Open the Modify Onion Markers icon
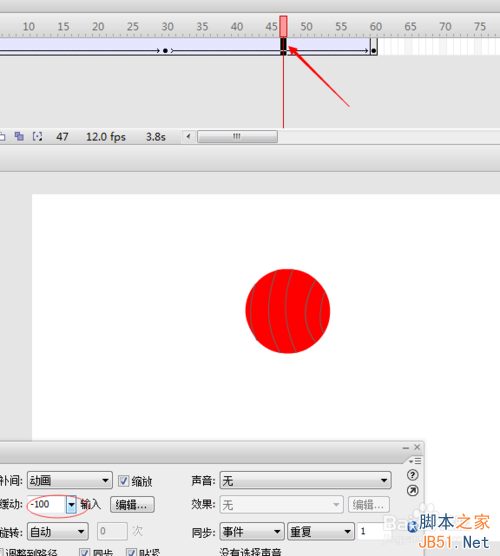This screenshot has width=500, height=556. [x=37, y=136]
